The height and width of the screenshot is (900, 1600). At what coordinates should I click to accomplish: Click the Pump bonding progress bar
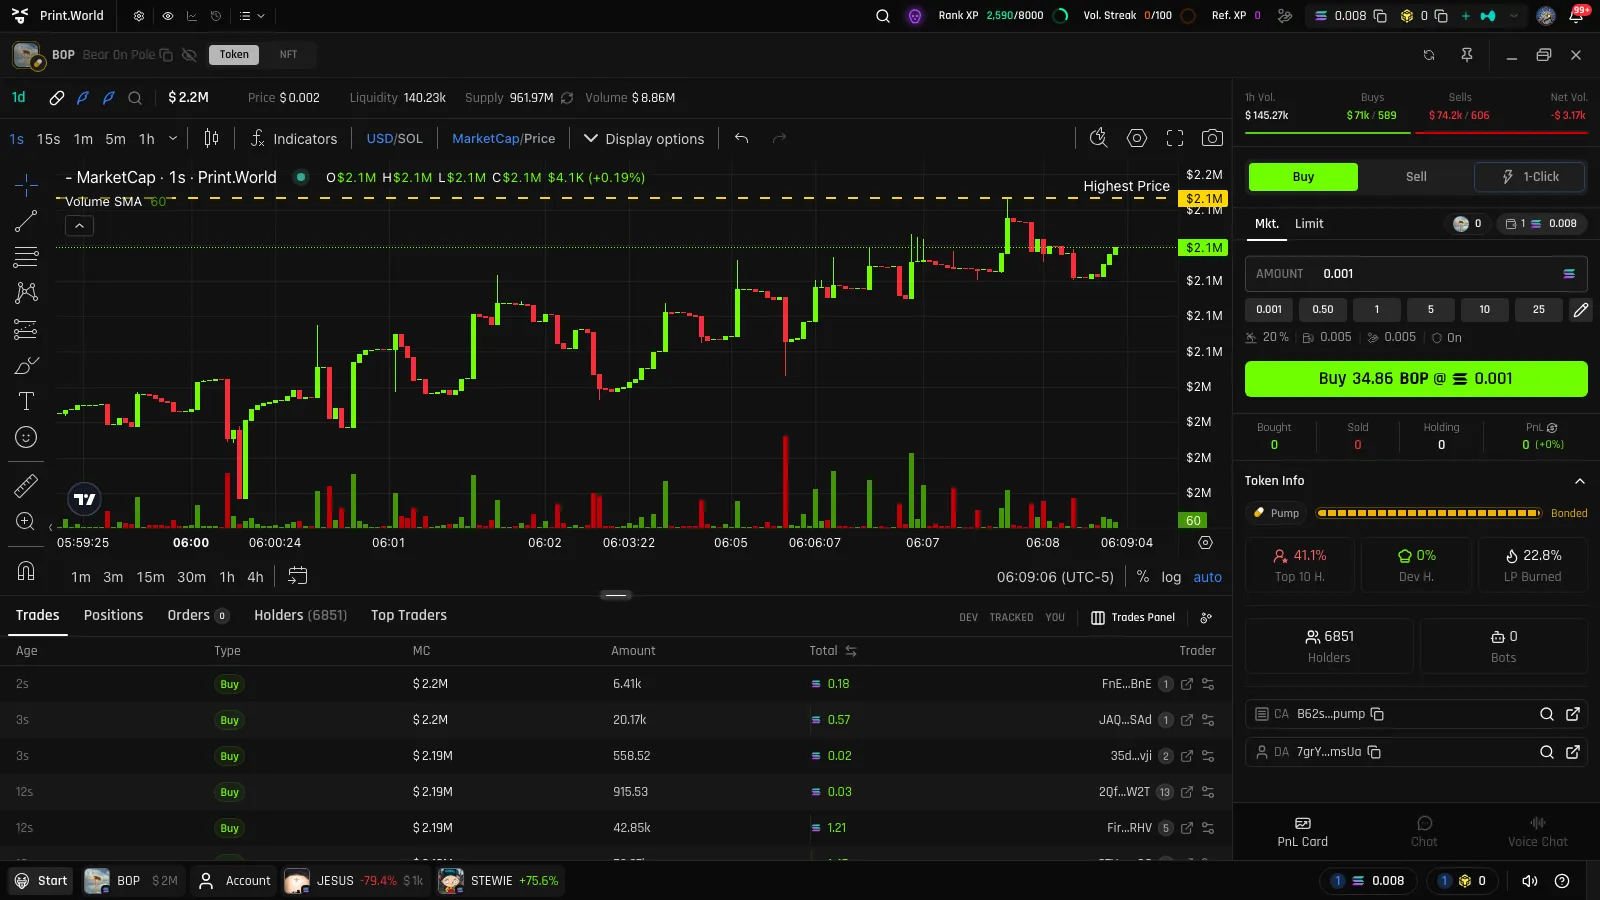[x=1428, y=513]
